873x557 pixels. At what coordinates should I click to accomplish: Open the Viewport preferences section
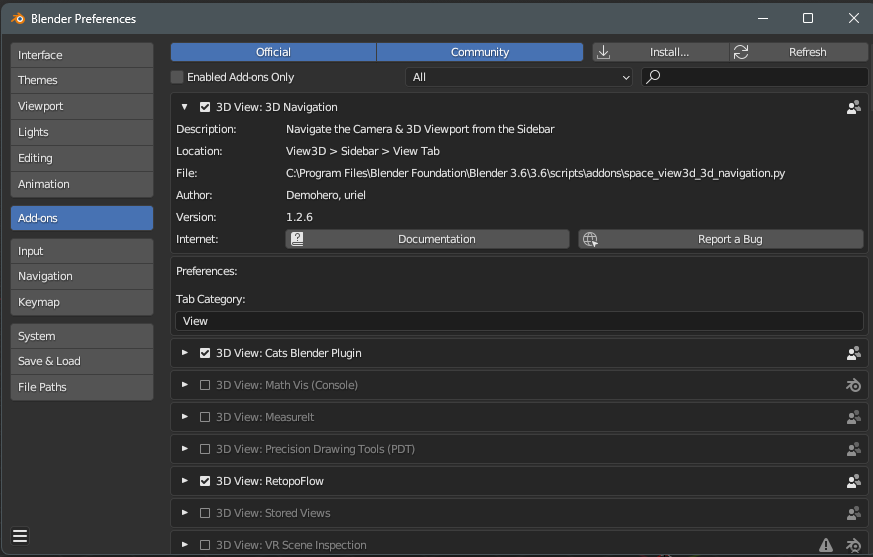pyautogui.click(x=82, y=106)
